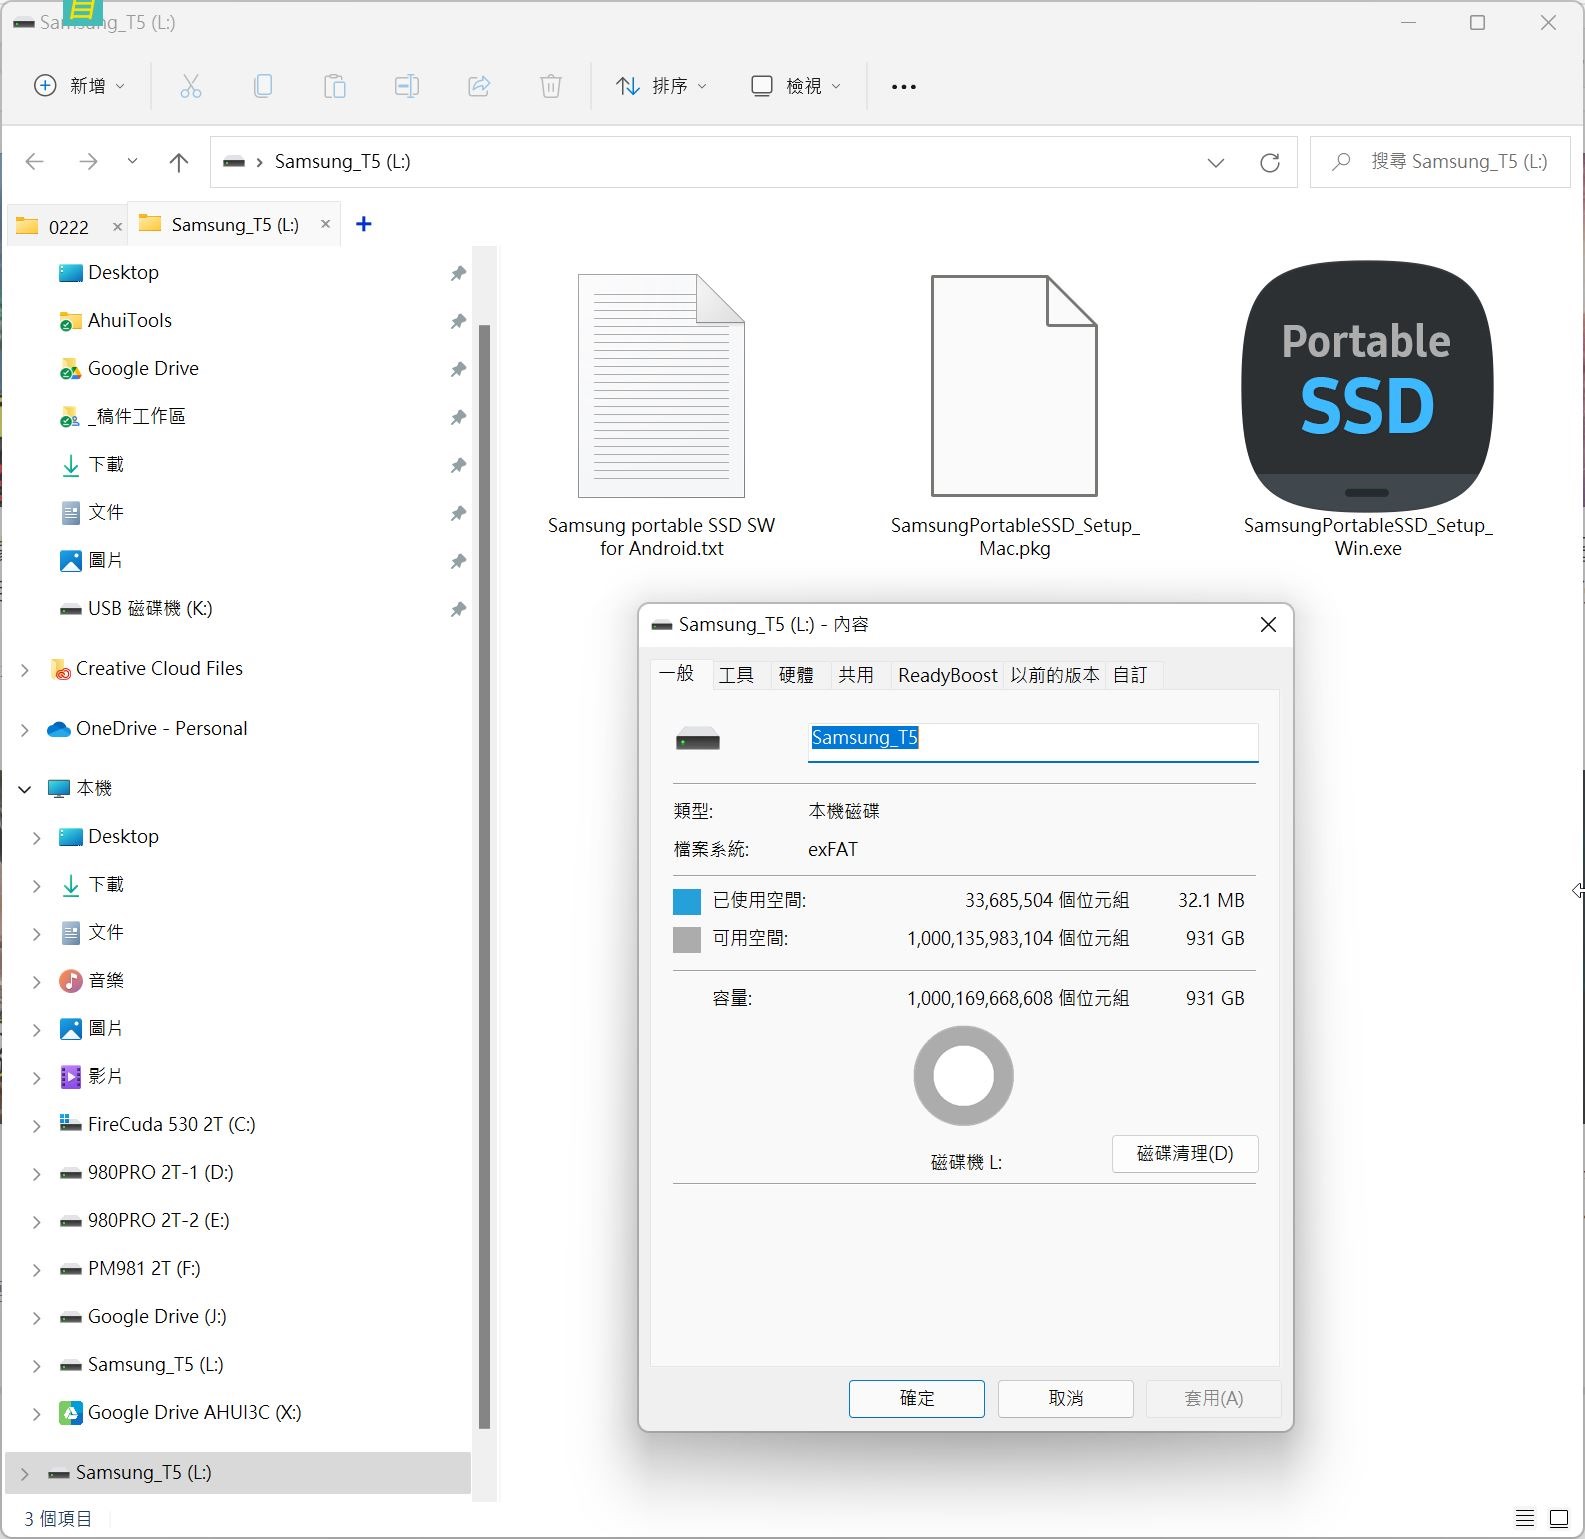Go up one folder level
This screenshot has height=1539, width=1585.
pyautogui.click(x=179, y=162)
